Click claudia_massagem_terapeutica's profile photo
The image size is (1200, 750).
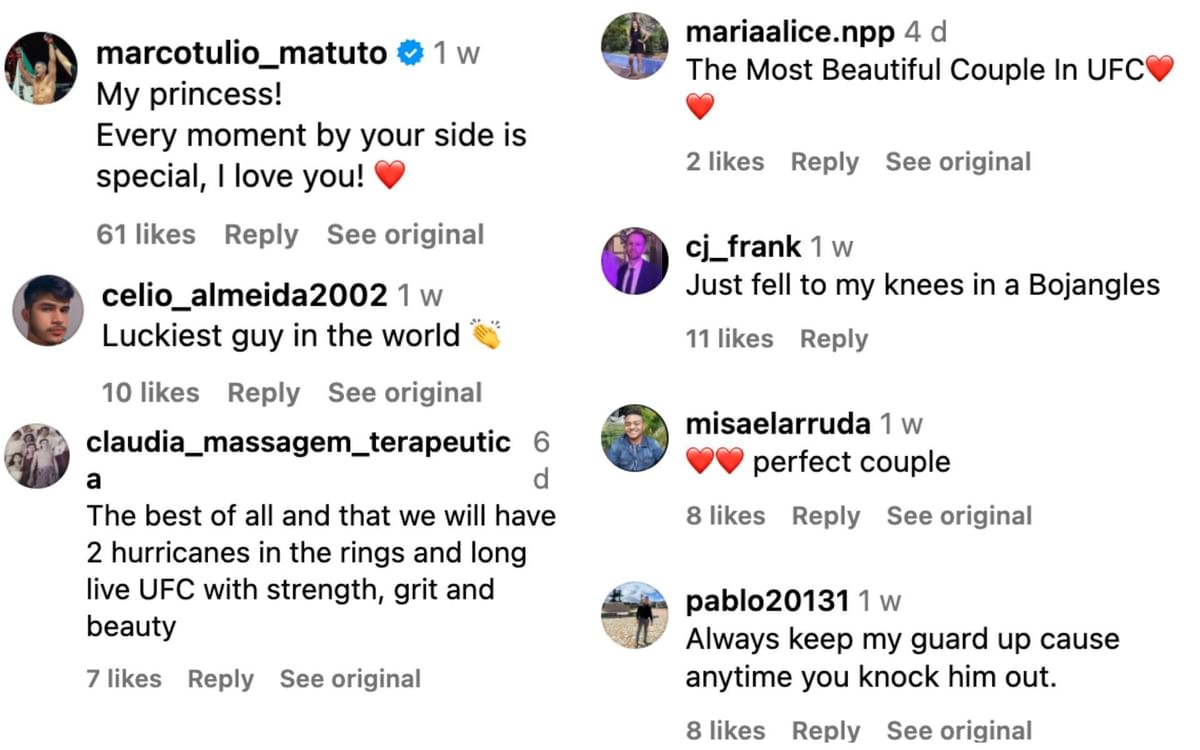[37, 456]
